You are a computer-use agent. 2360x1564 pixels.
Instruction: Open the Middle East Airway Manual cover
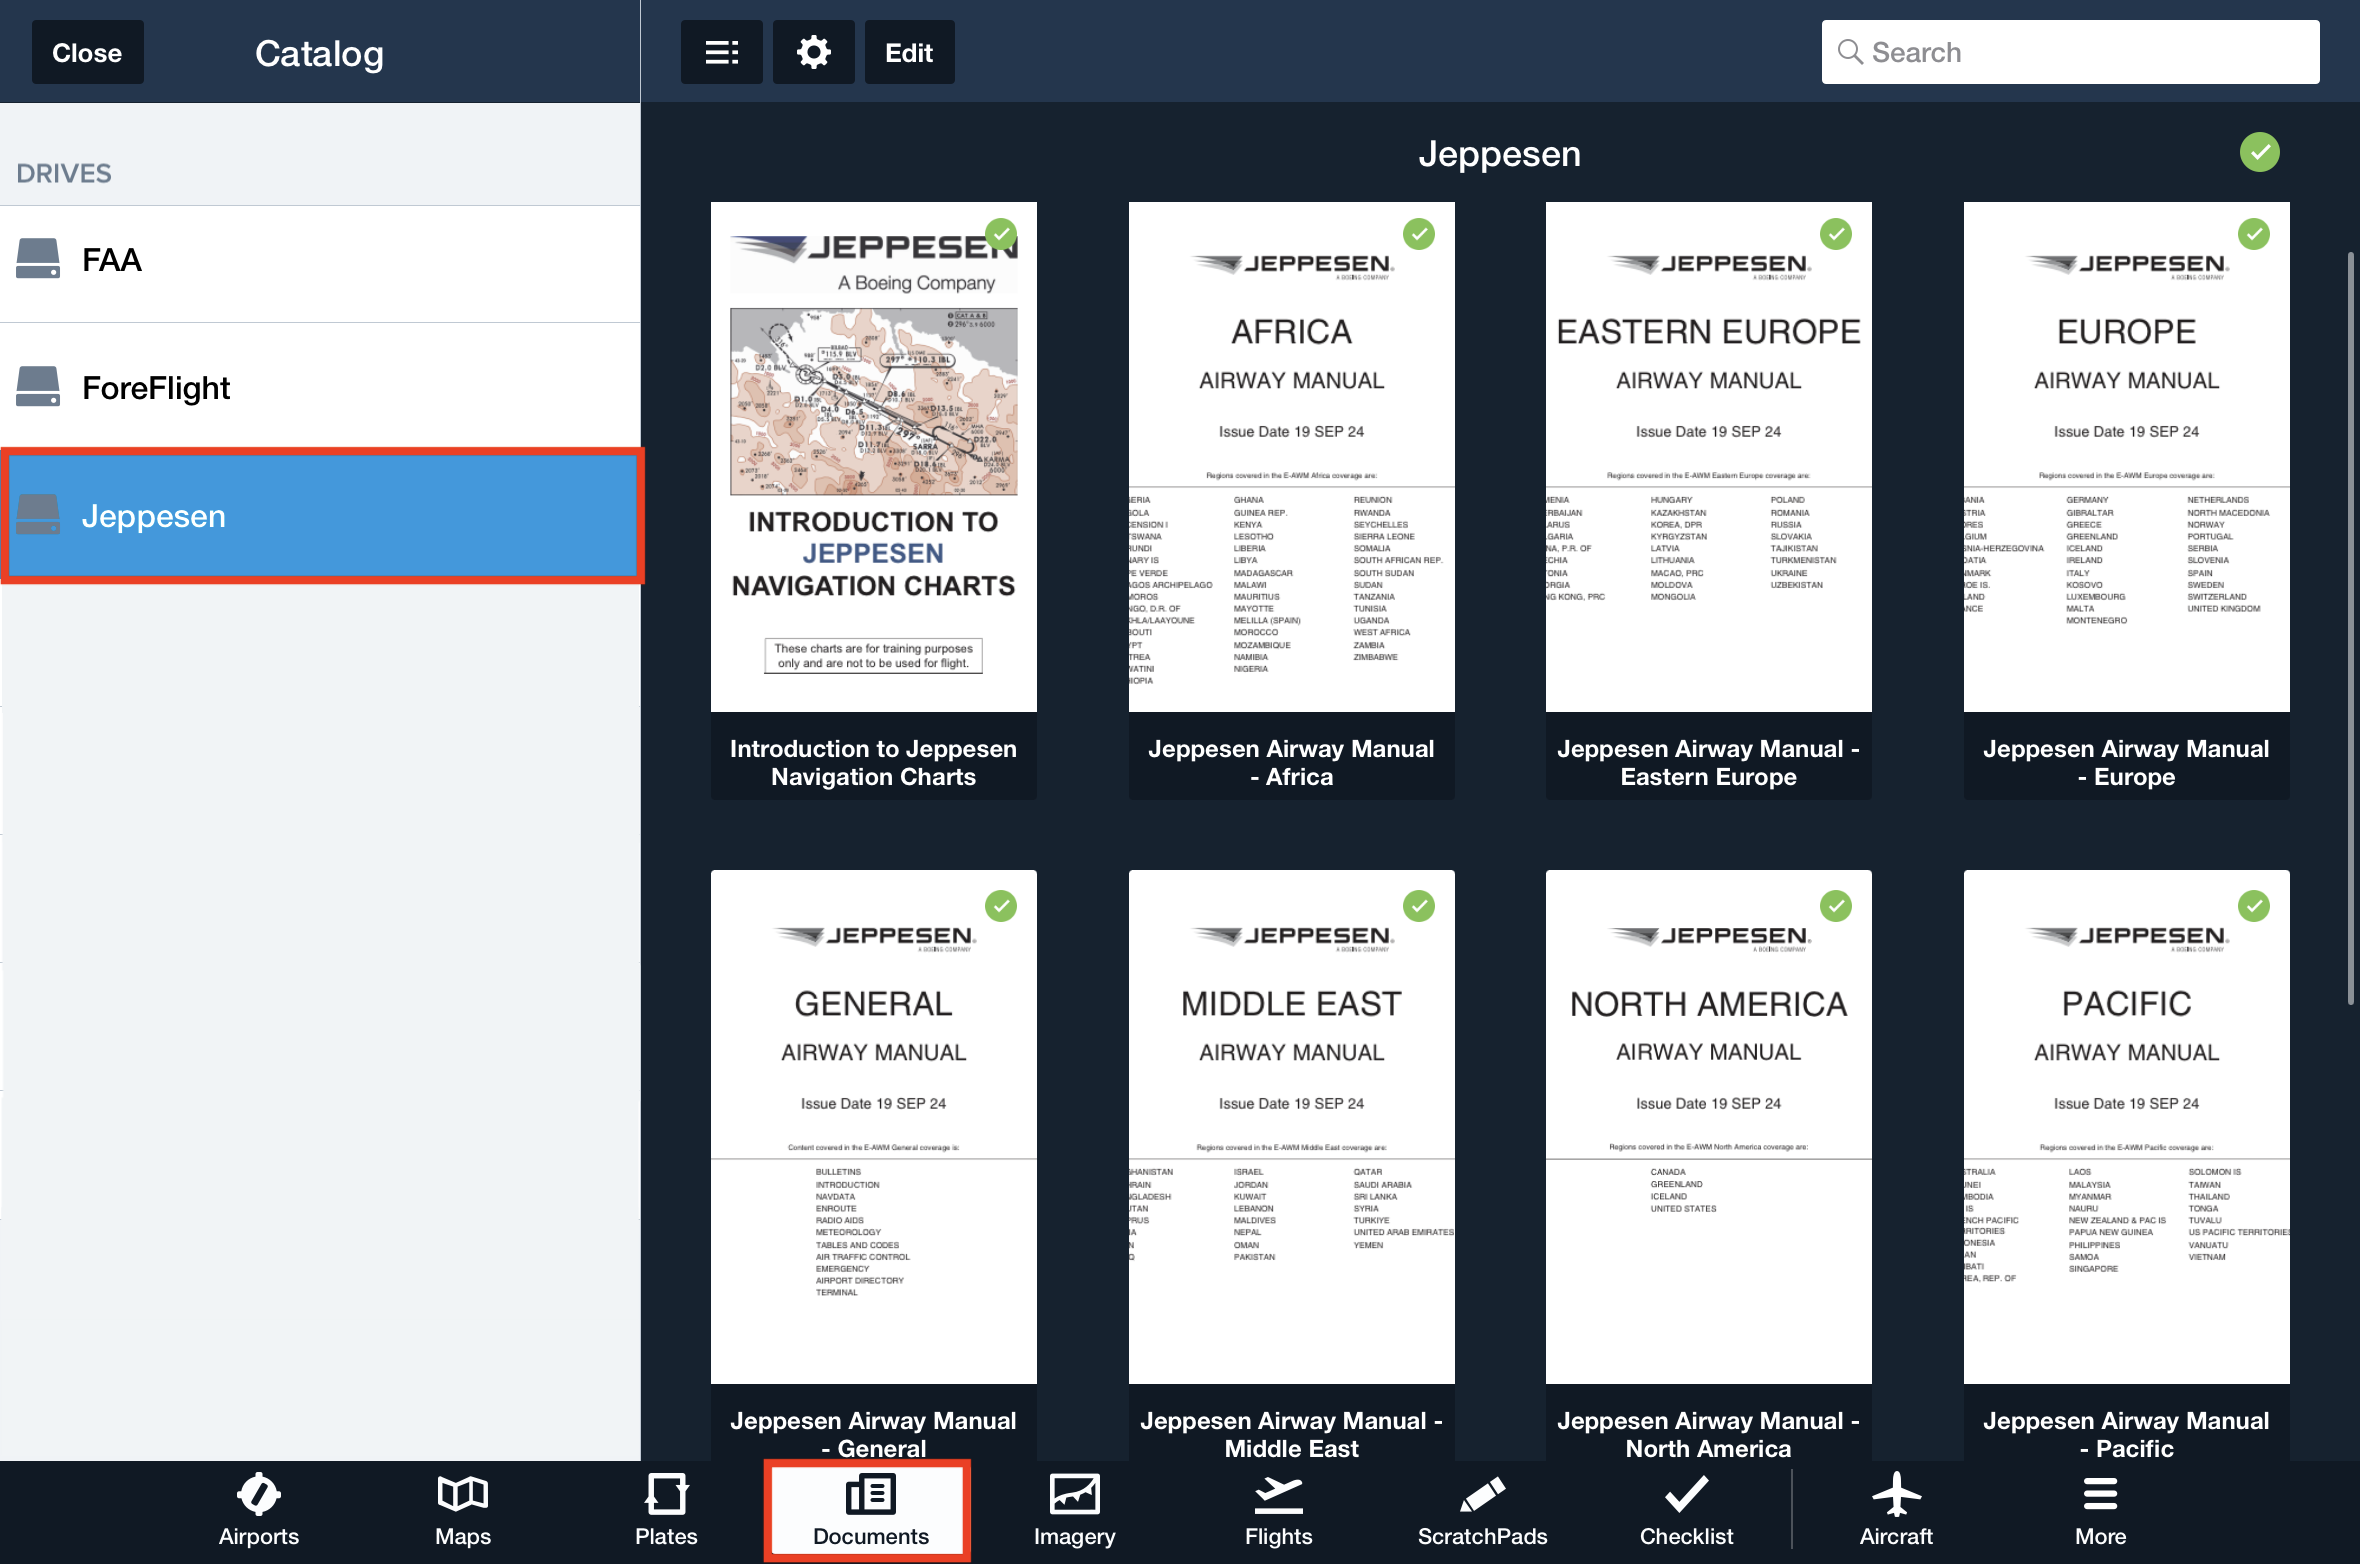[1291, 1127]
